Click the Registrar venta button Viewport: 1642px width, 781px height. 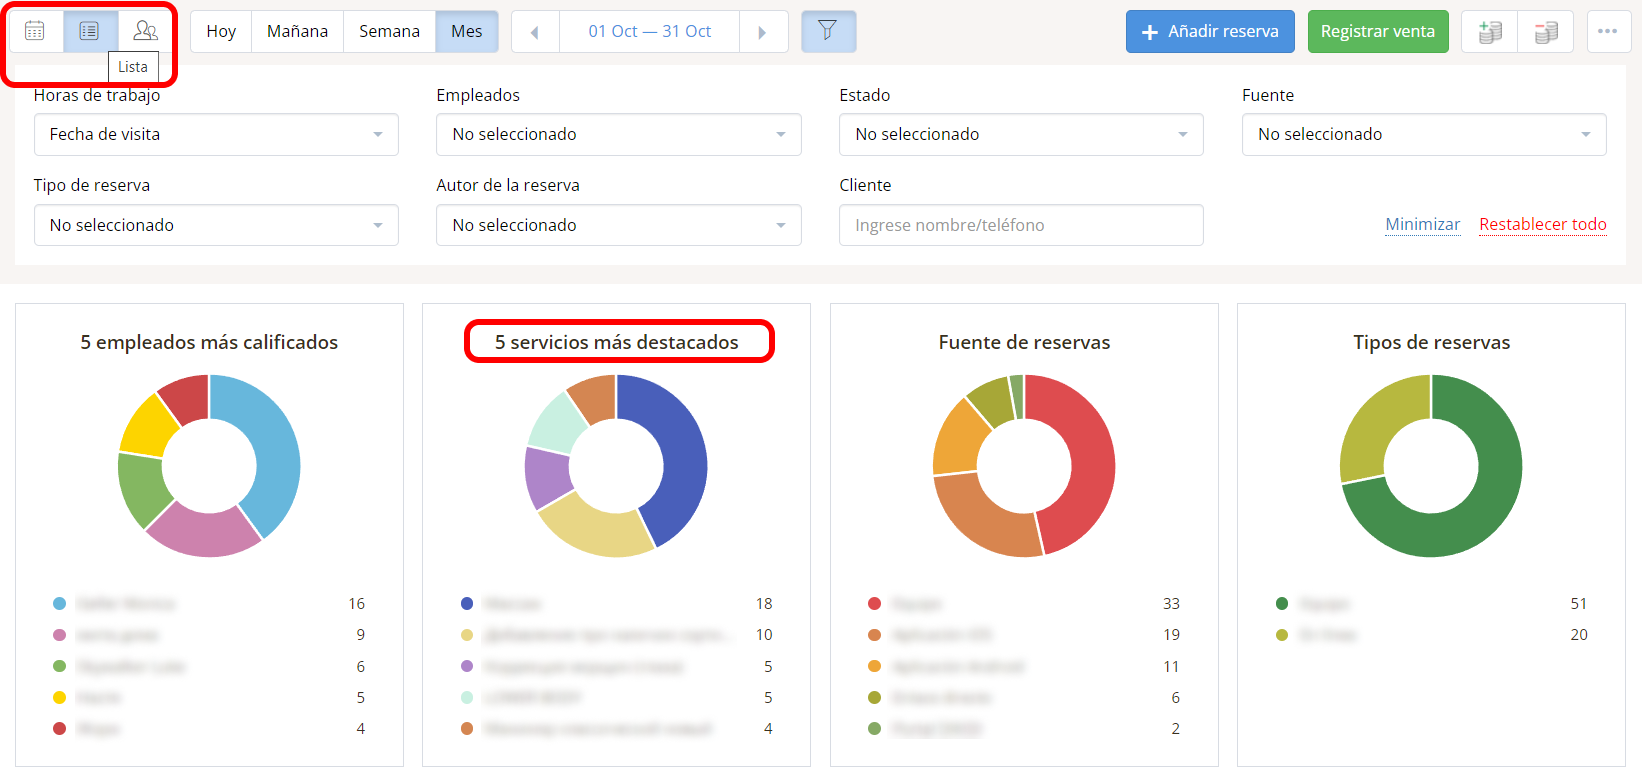click(1378, 32)
